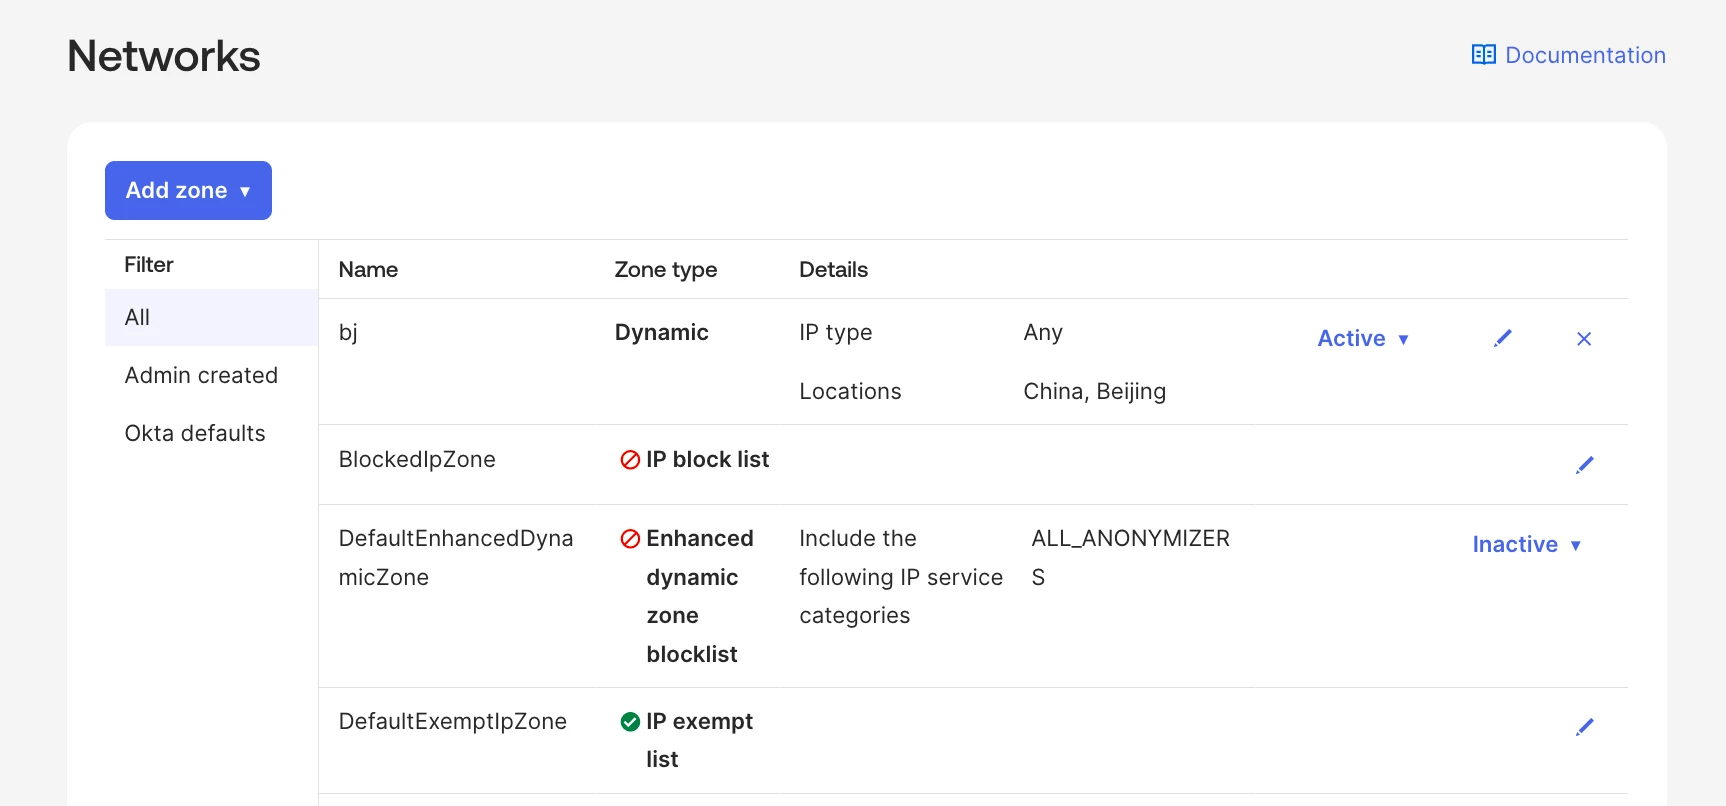Screen dimensions: 1726x806
Task: Click the Any value for IP type
Action: (1043, 333)
